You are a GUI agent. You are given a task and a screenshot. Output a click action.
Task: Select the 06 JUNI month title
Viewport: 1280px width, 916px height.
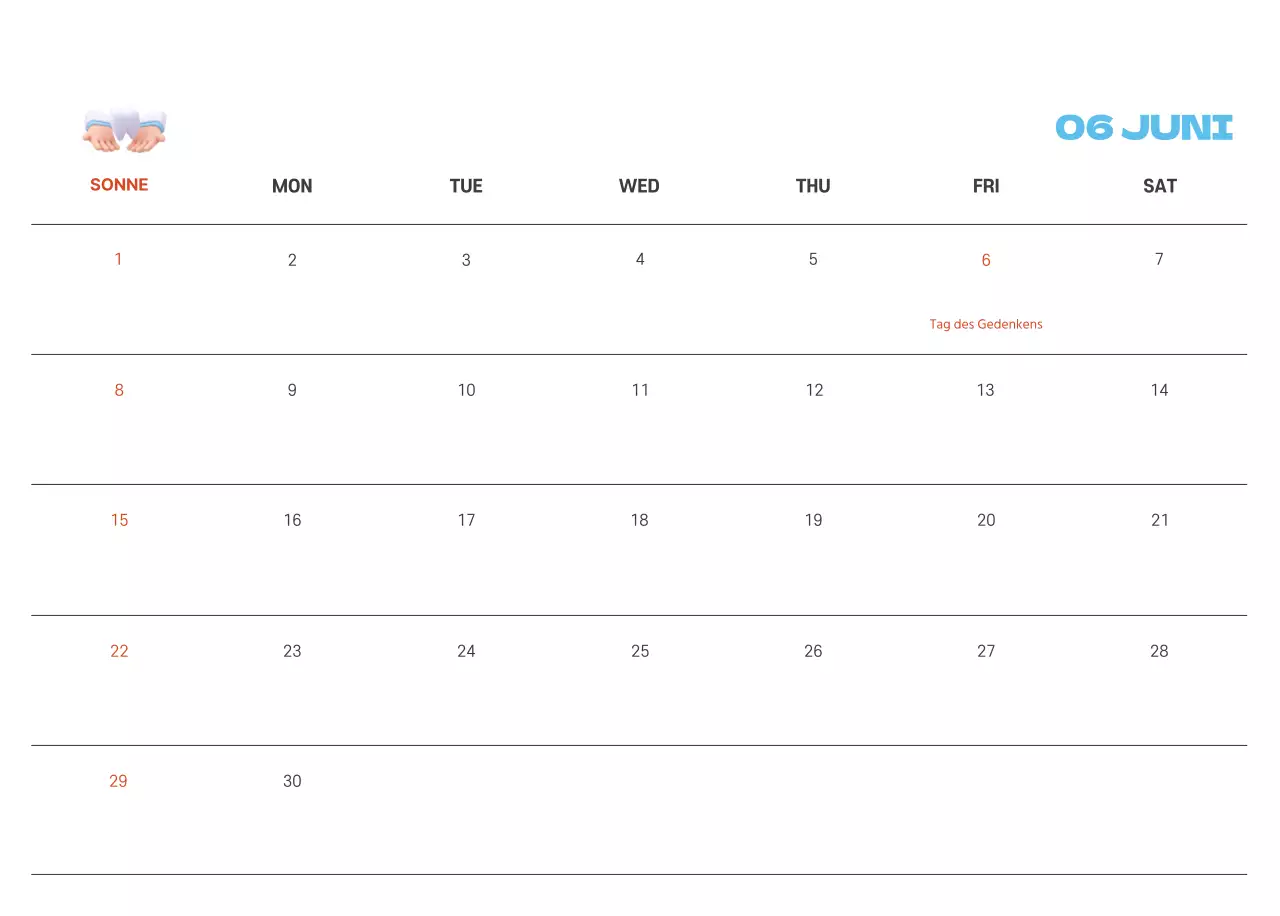pos(1144,128)
